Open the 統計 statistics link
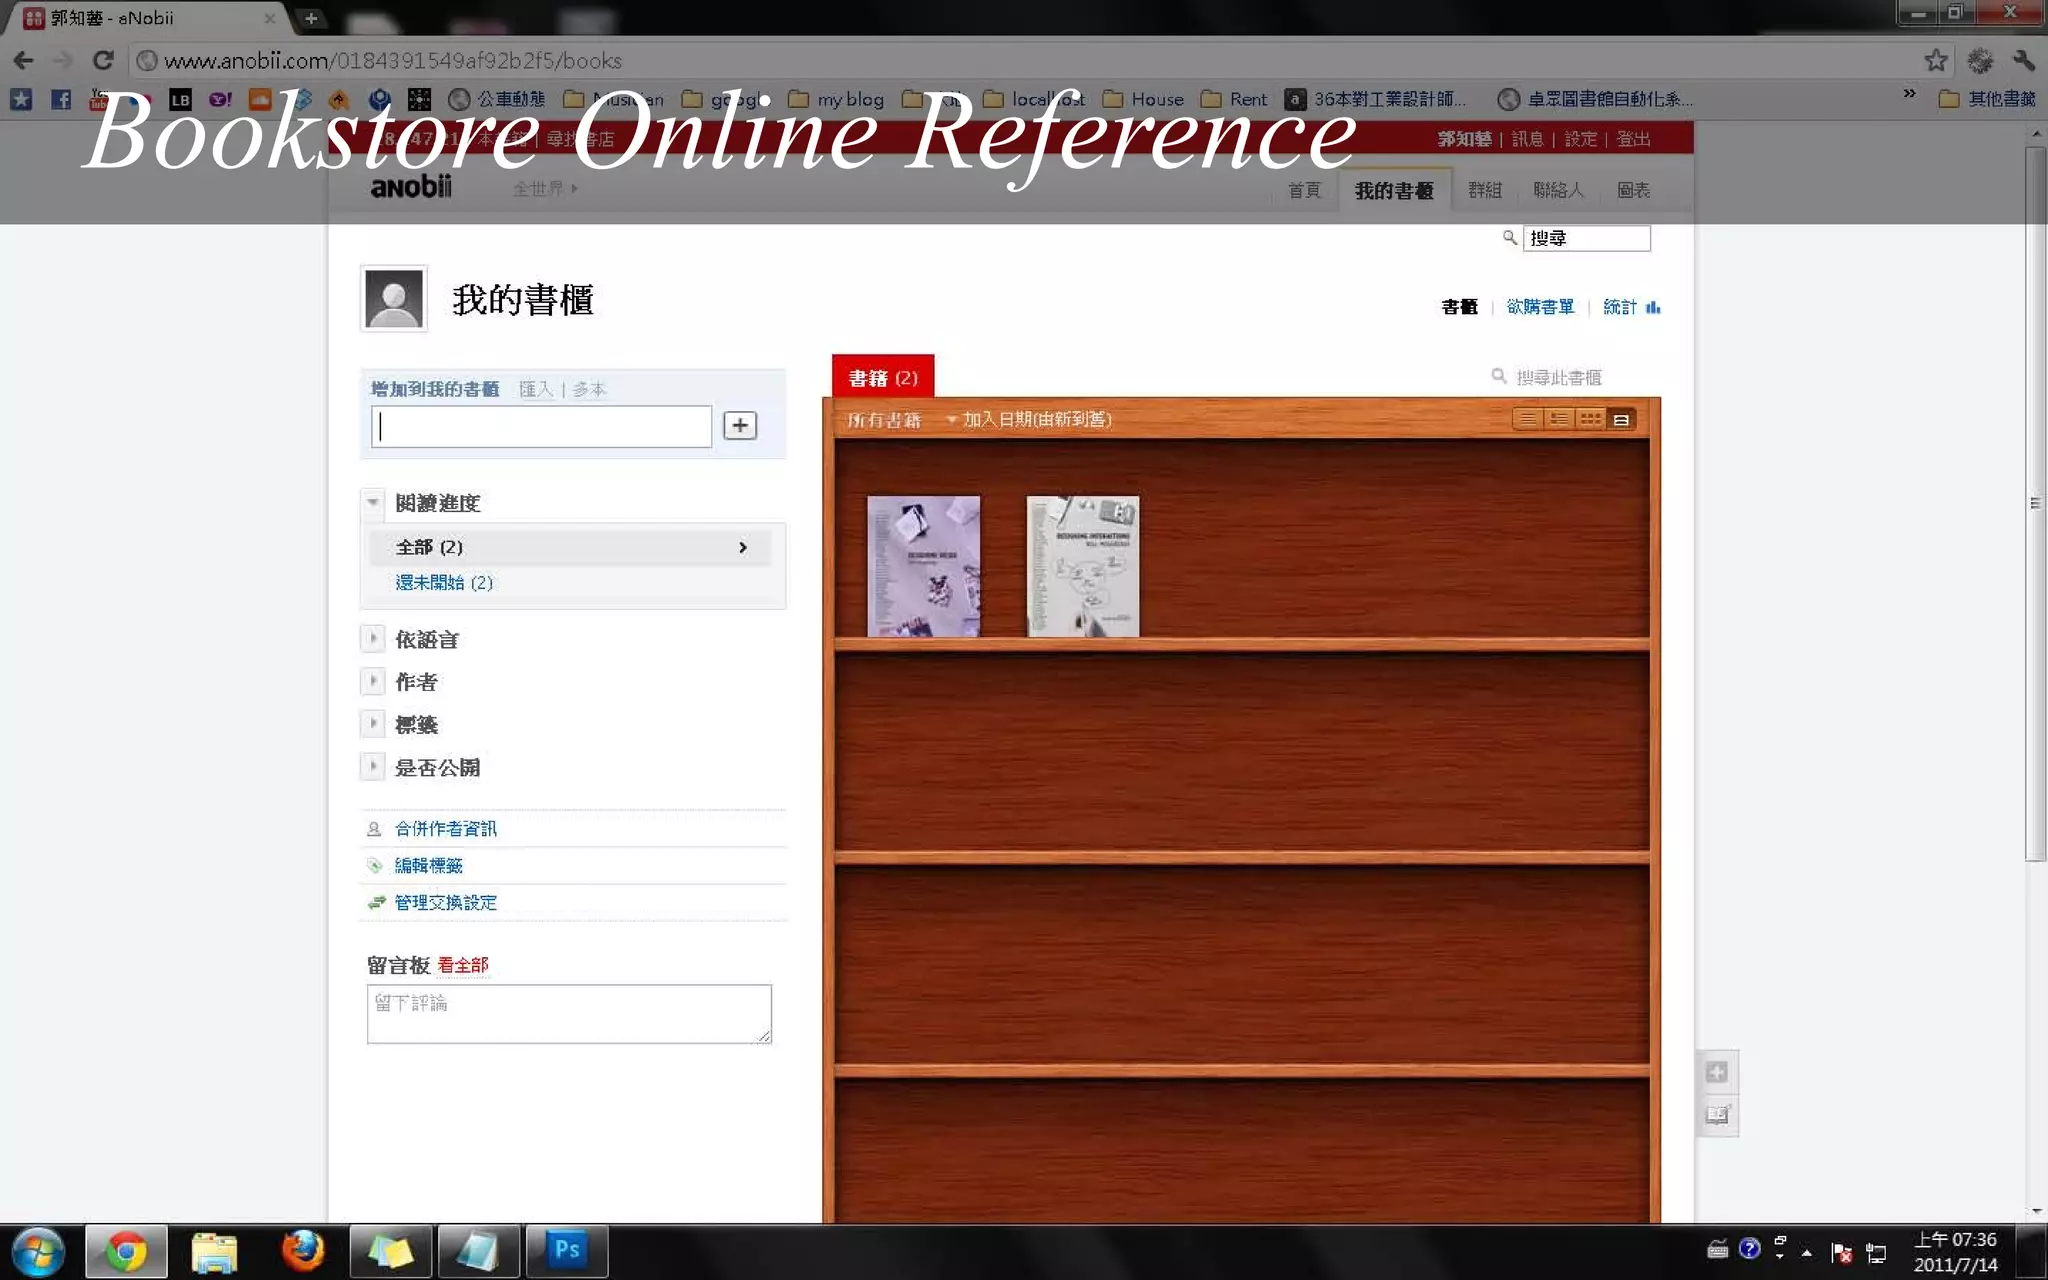This screenshot has width=2048, height=1280. pyautogui.click(x=1632, y=307)
